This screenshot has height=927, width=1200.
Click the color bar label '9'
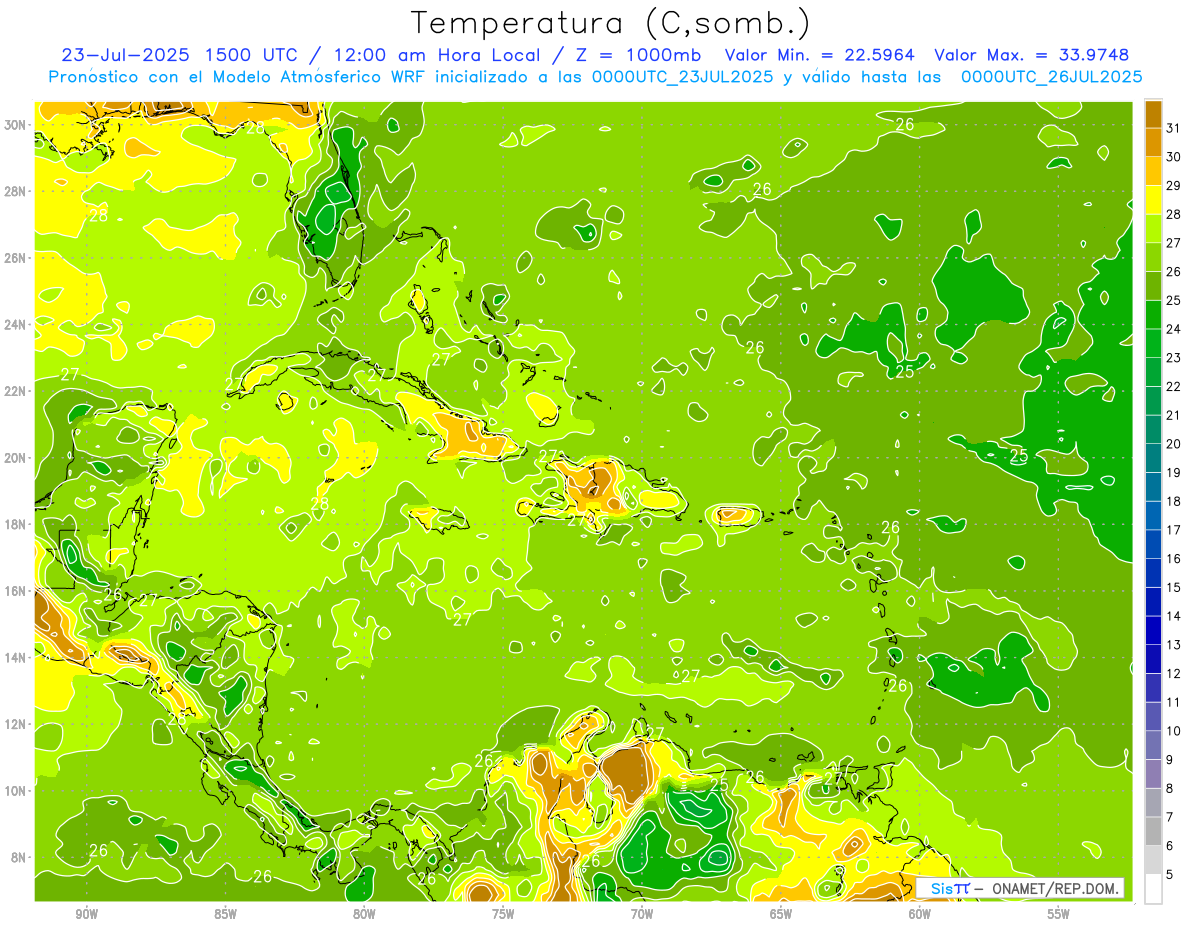[x=1170, y=760]
